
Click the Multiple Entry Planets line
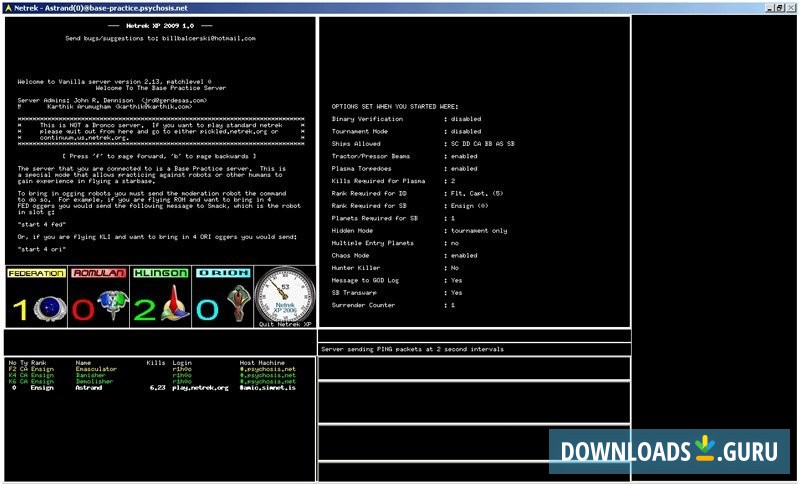tap(395, 243)
